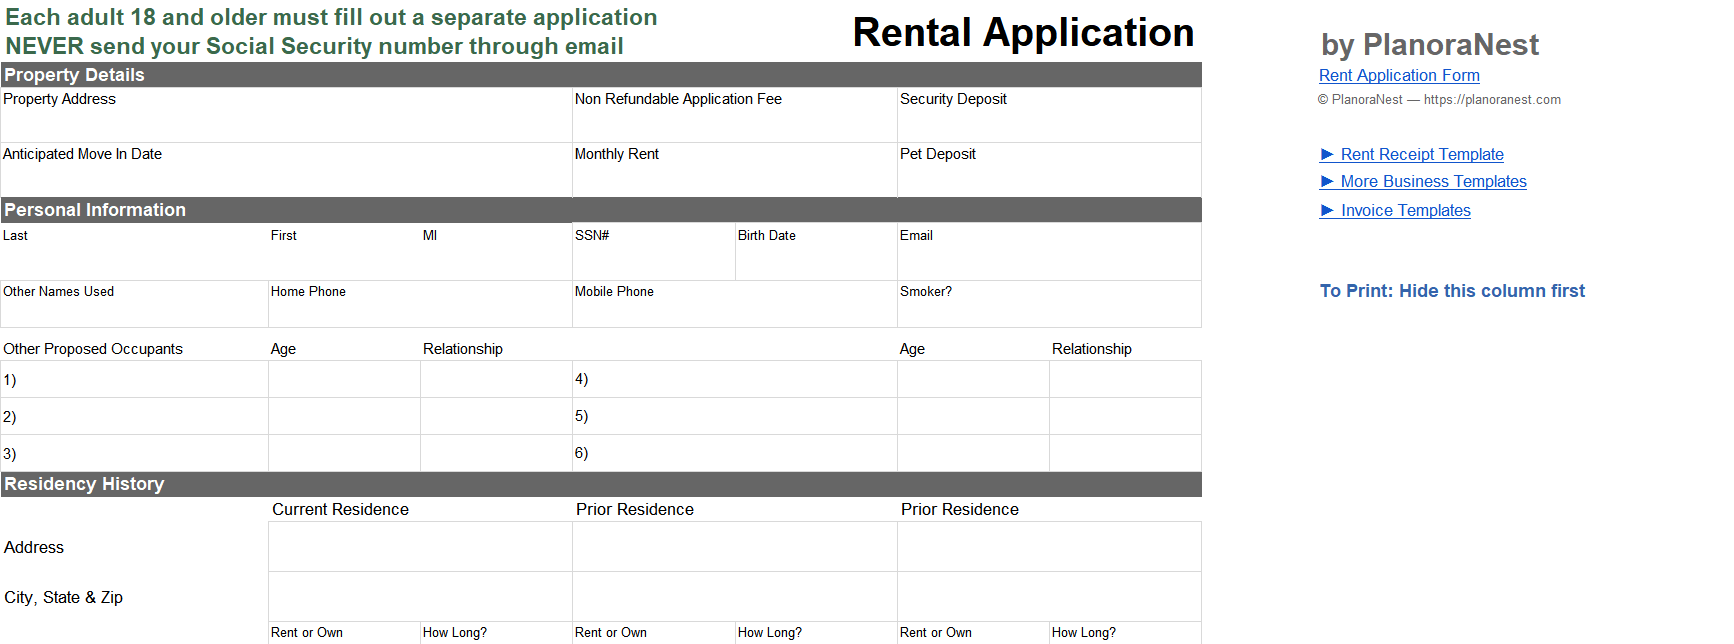Click the Anticipated Move In Date field
Image resolution: width=1734 pixels, height=644 pixels.
click(286, 170)
